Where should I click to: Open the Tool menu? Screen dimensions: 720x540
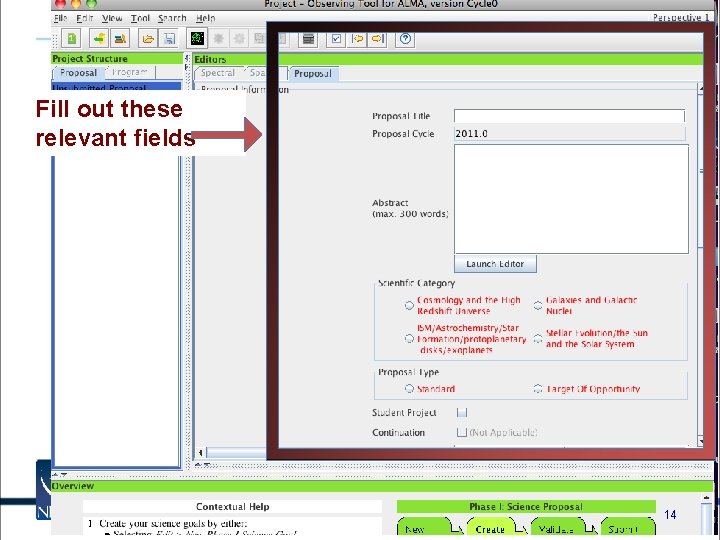140,18
